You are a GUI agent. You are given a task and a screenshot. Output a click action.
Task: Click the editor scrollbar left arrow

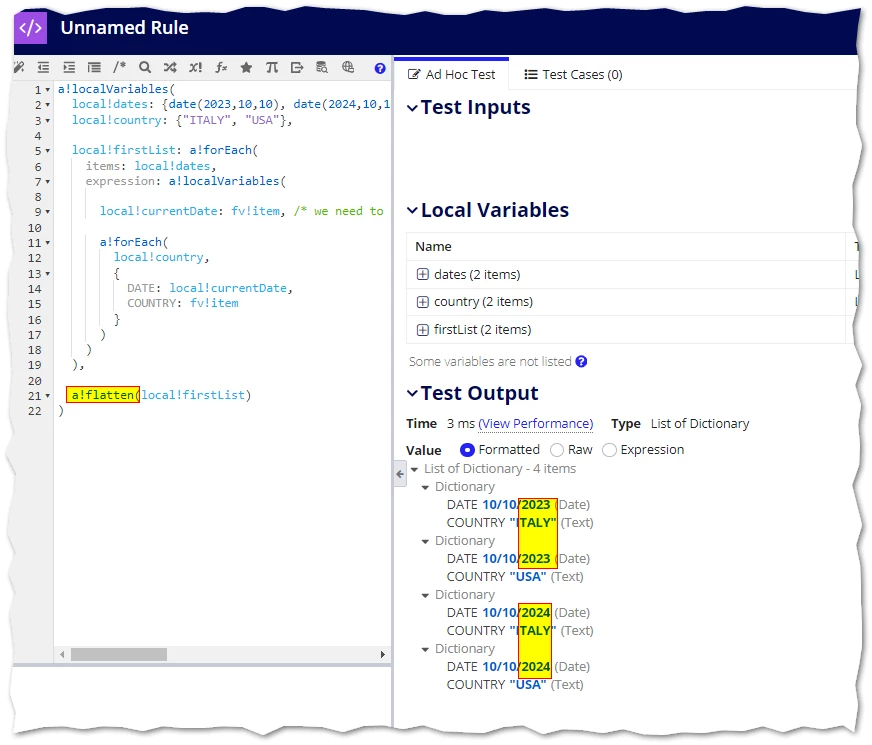click(x=62, y=654)
